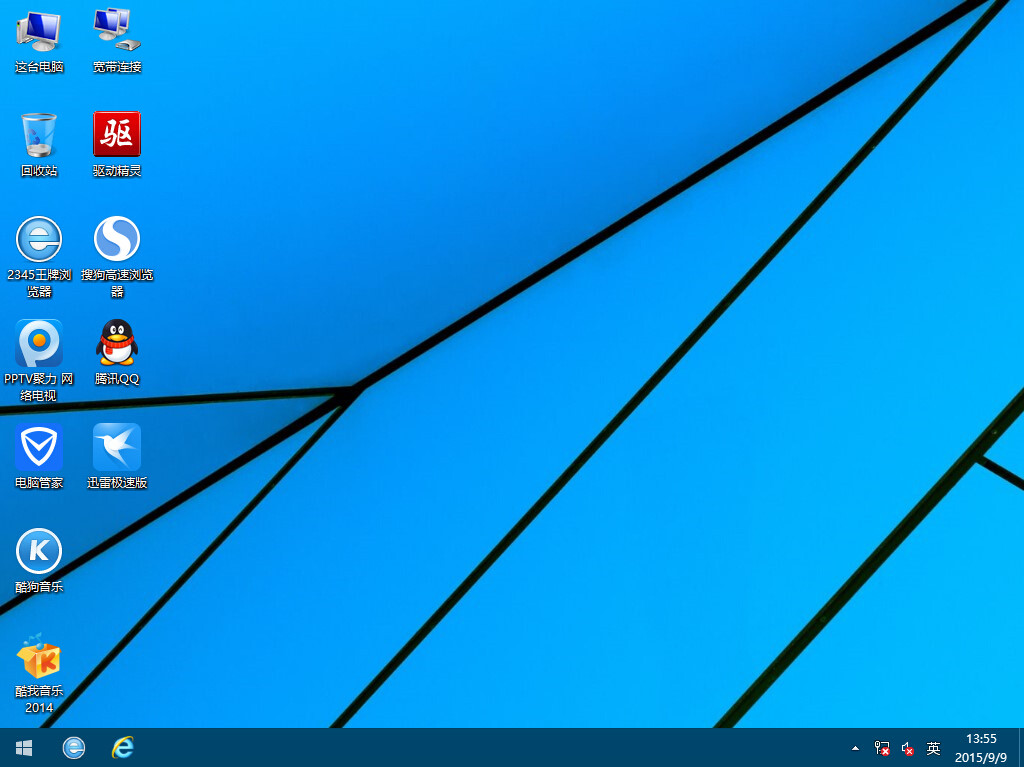Start Tencent PC Manager (电脑管家)
This screenshot has height=767, width=1024.
point(38,448)
